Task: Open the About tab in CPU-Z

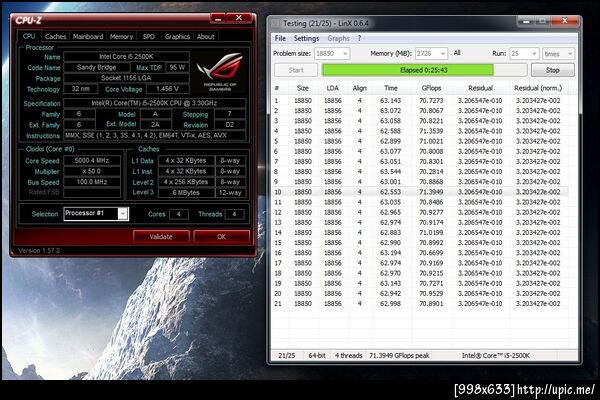Action: point(205,36)
